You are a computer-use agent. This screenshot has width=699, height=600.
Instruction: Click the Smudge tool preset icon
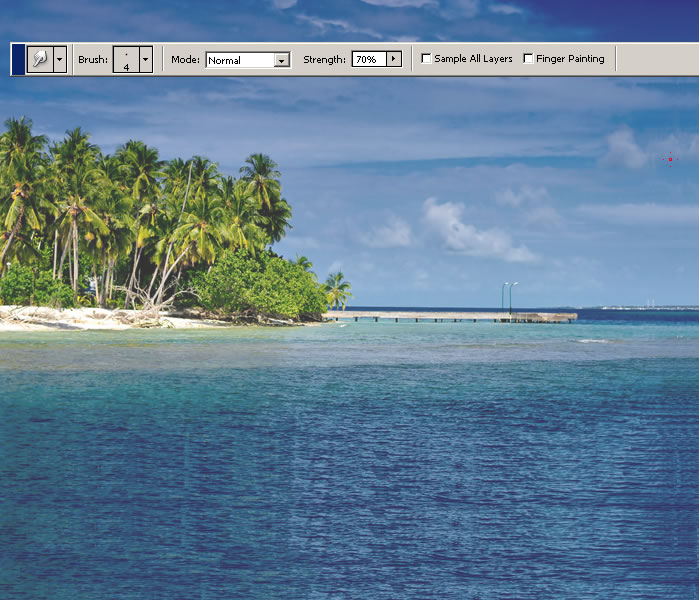pyautogui.click(x=40, y=59)
